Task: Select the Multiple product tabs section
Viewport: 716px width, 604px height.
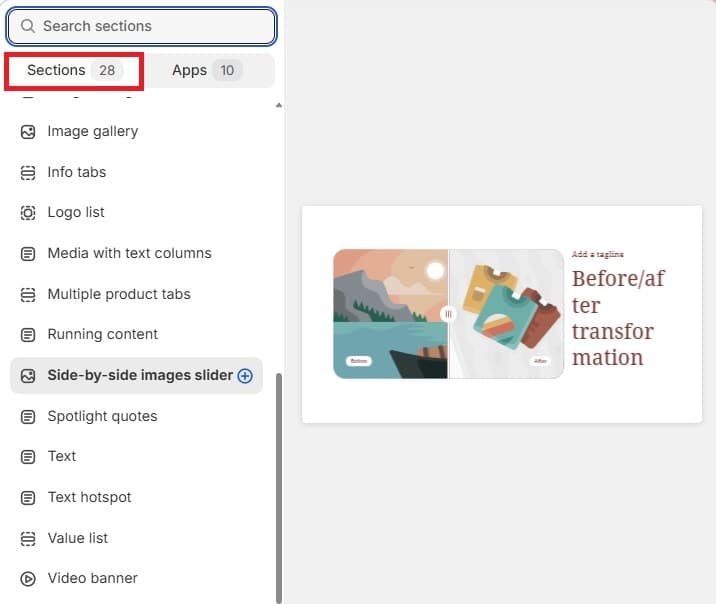Action: tap(119, 294)
